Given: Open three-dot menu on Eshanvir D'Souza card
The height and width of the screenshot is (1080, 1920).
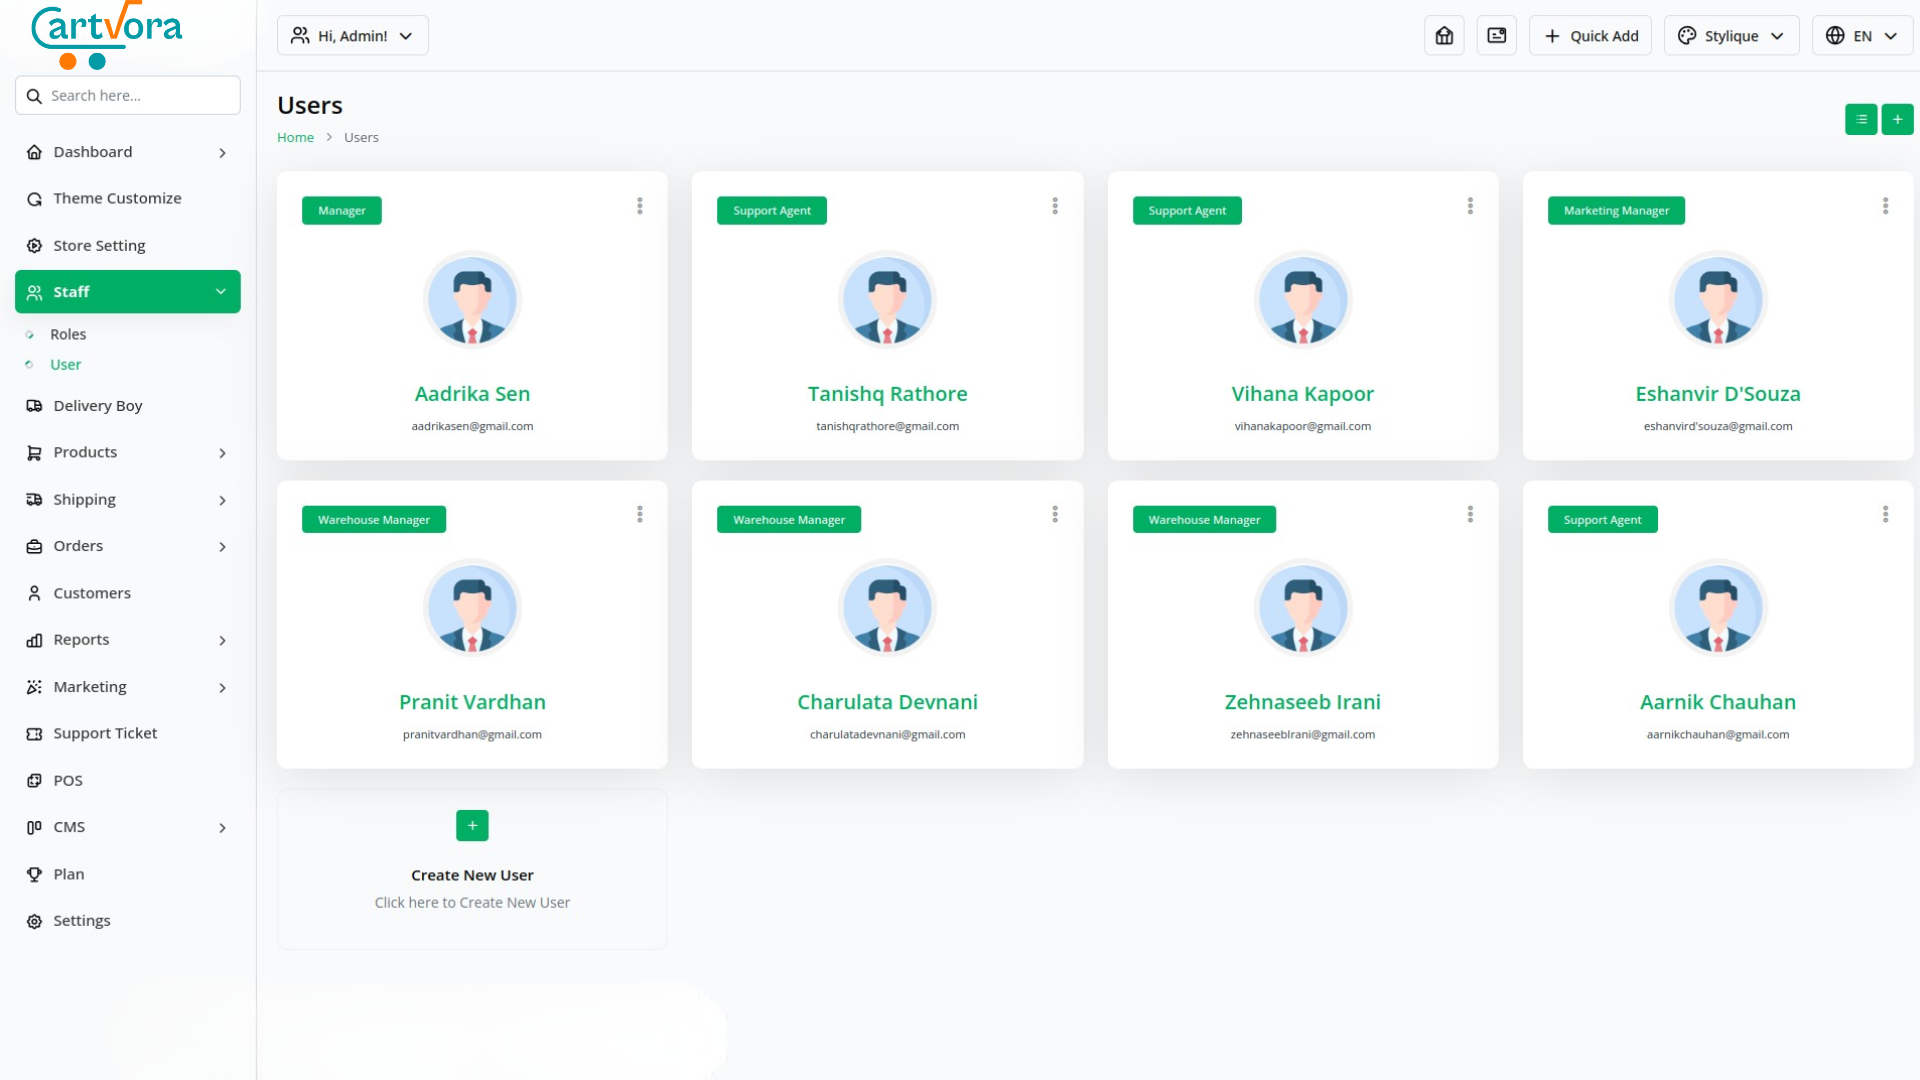Looking at the screenshot, I should (x=1885, y=206).
